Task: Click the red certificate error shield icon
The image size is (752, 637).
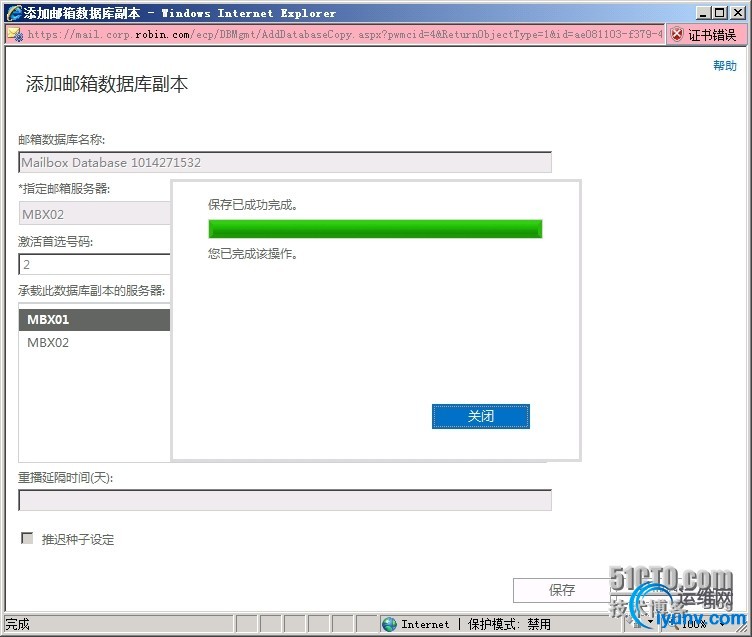Action: click(x=677, y=35)
